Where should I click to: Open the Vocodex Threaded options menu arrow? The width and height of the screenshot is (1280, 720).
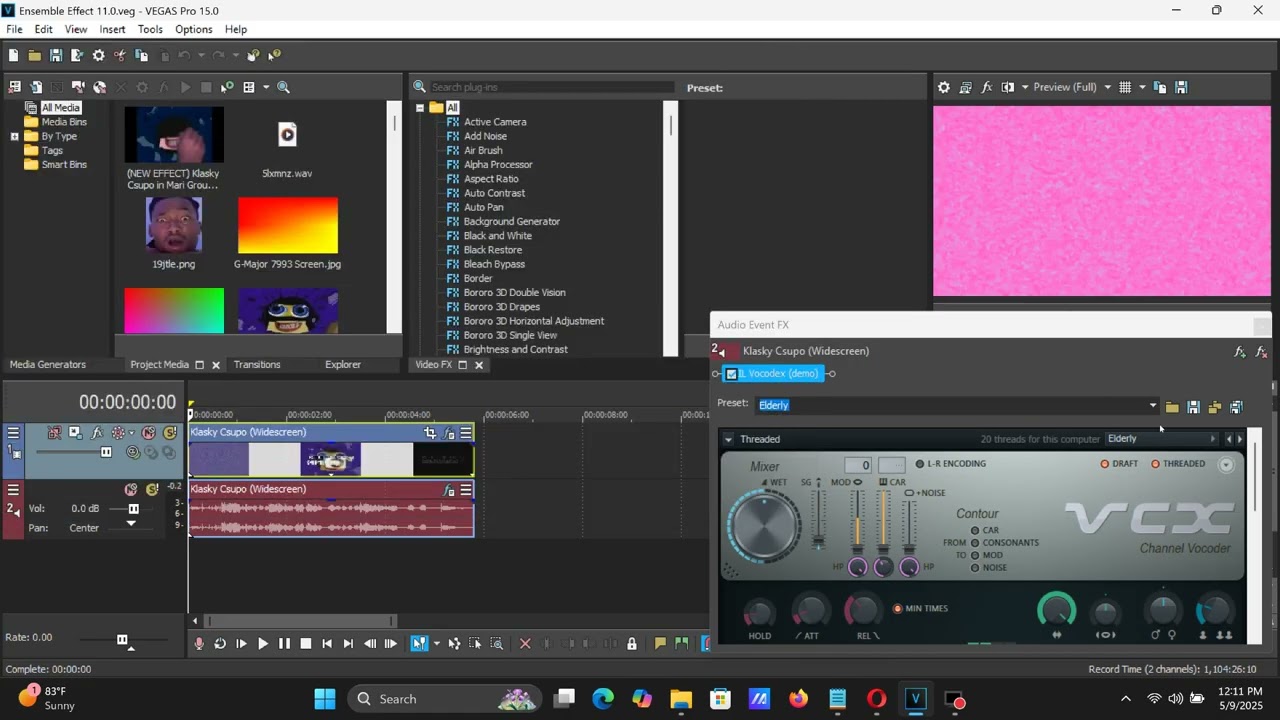pos(728,439)
